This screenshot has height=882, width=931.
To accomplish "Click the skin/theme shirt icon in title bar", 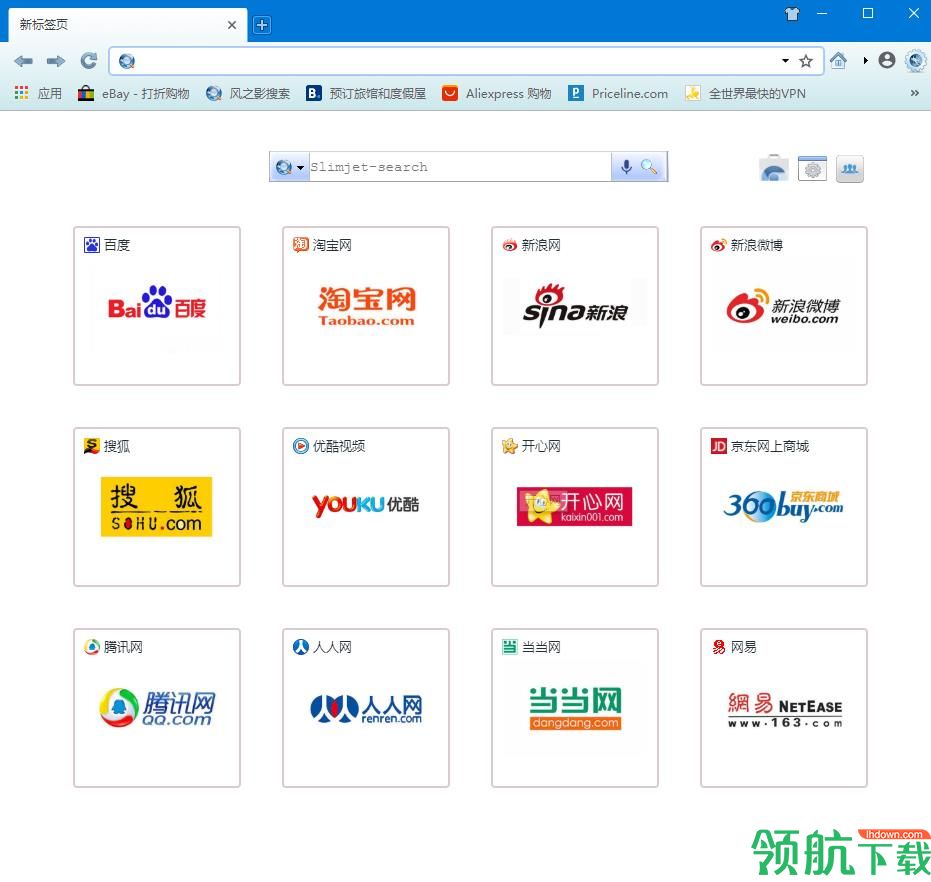I will [791, 14].
